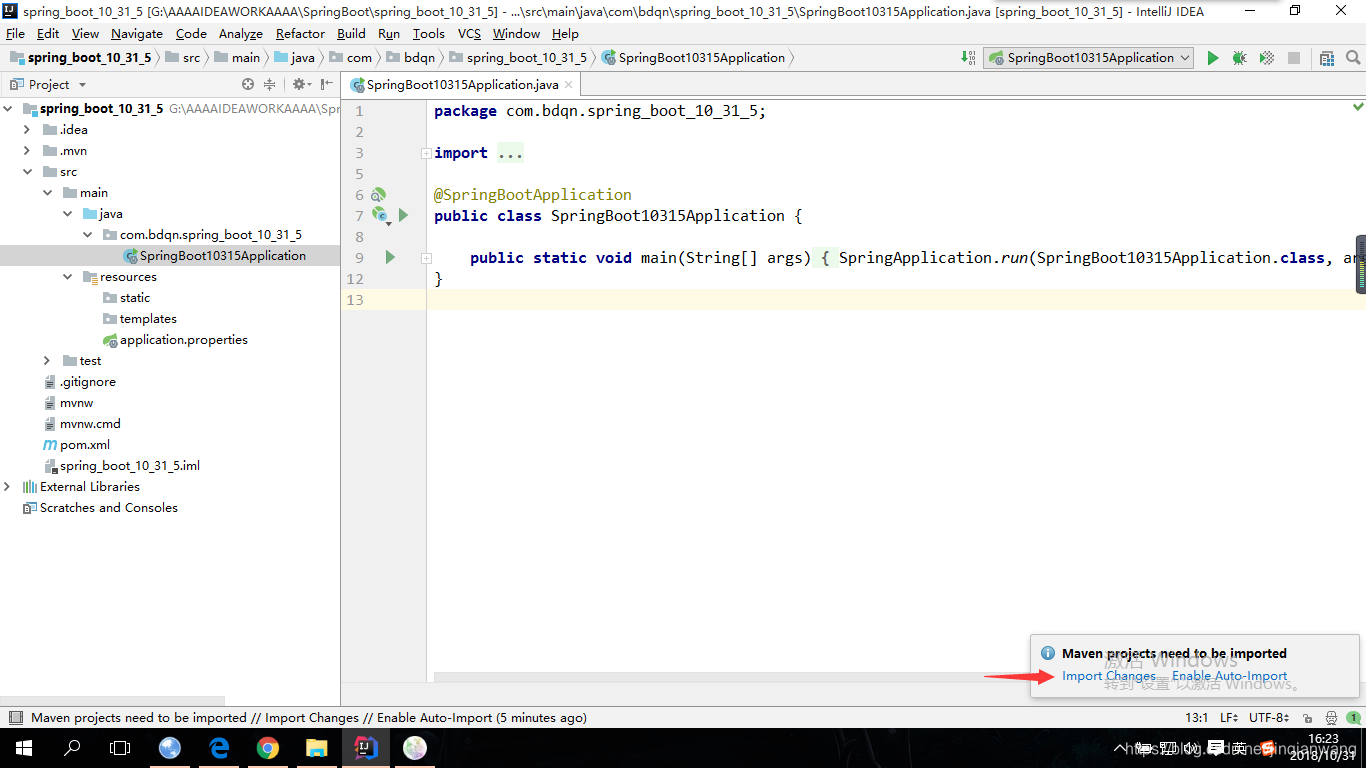Open Project panel settings gear
Screen dimensions: 1366x768
tap(299, 85)
